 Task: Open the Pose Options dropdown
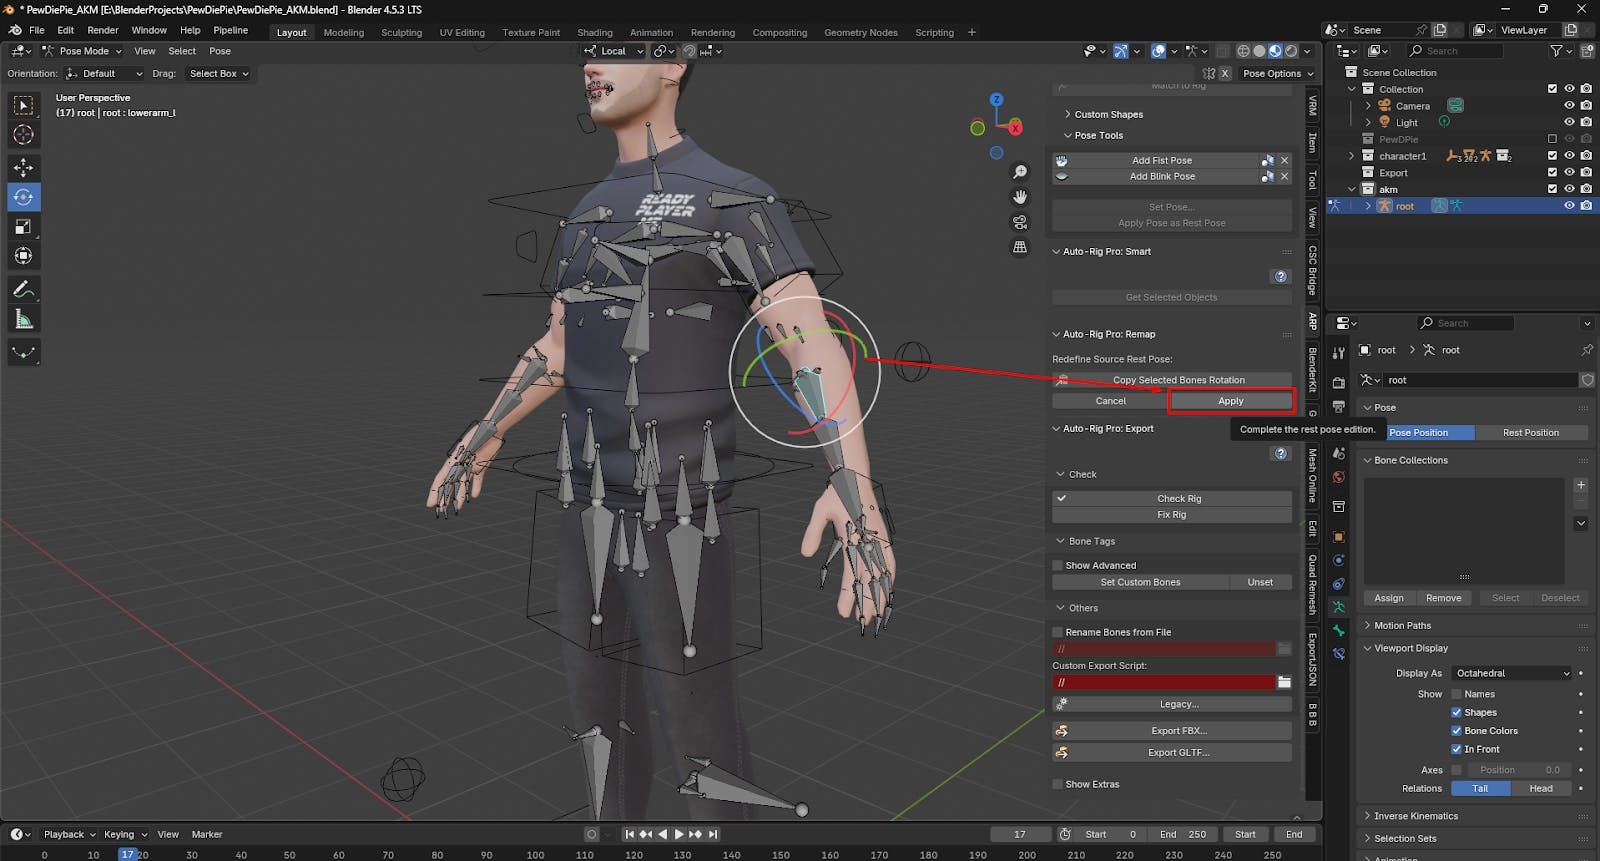(1278, 73)
